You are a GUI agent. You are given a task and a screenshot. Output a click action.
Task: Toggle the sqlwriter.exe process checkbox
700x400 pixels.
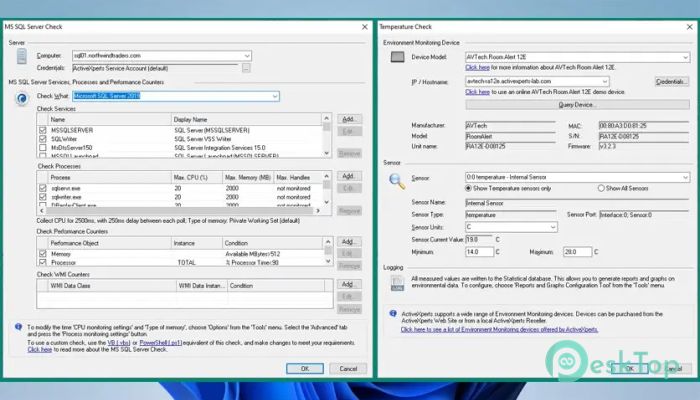(x=42, y=196)
